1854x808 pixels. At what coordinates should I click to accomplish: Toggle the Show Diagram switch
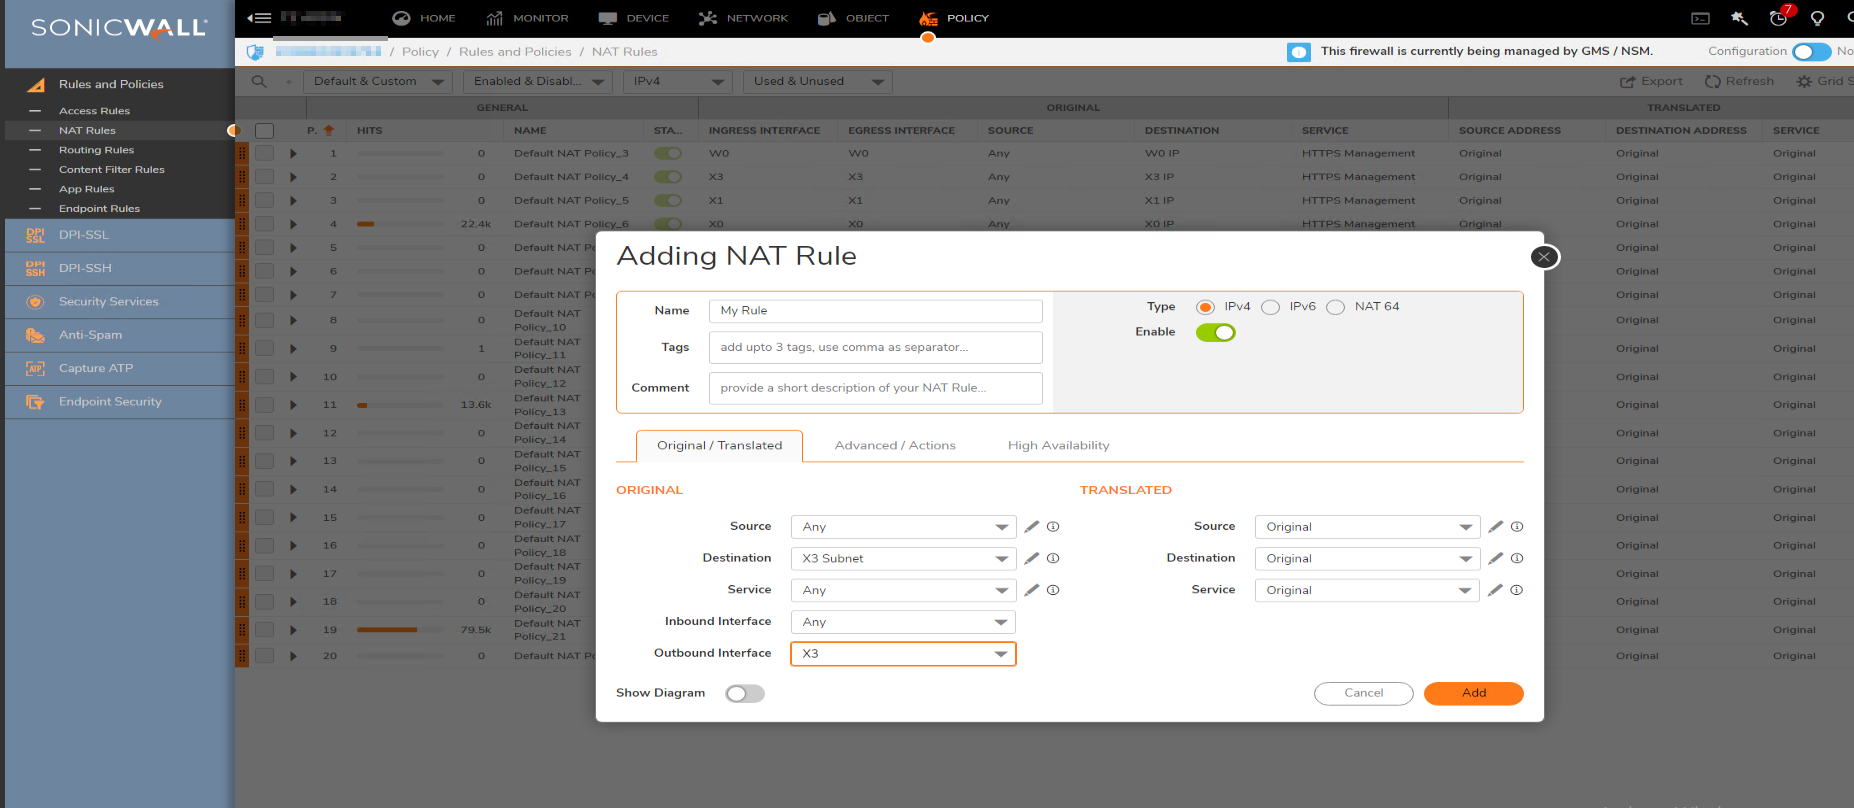point(745,693)
